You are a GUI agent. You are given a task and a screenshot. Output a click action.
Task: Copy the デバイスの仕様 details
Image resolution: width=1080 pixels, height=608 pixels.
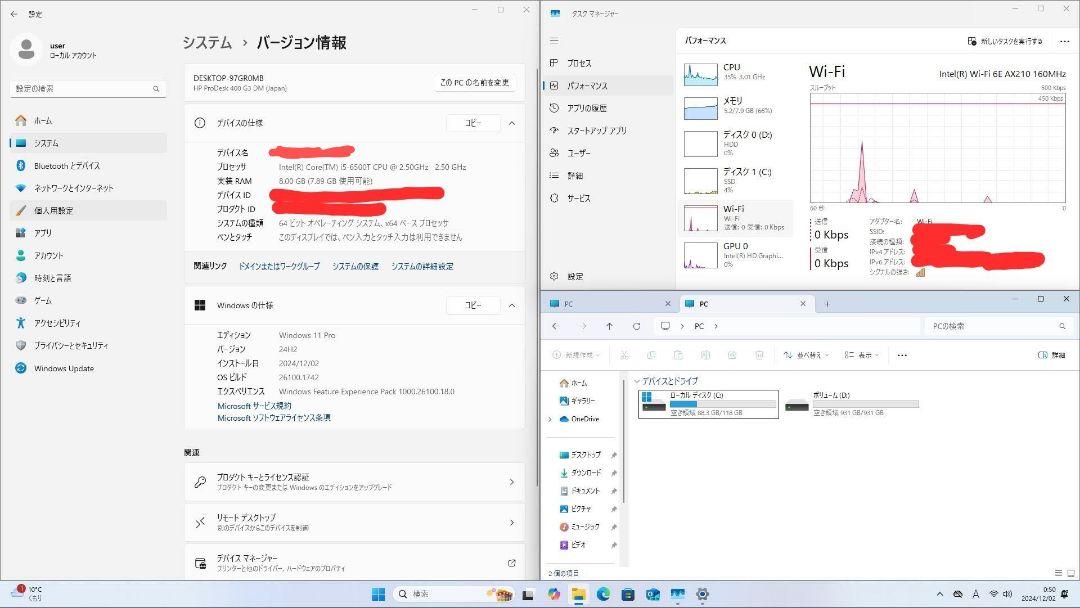point(473,123)
